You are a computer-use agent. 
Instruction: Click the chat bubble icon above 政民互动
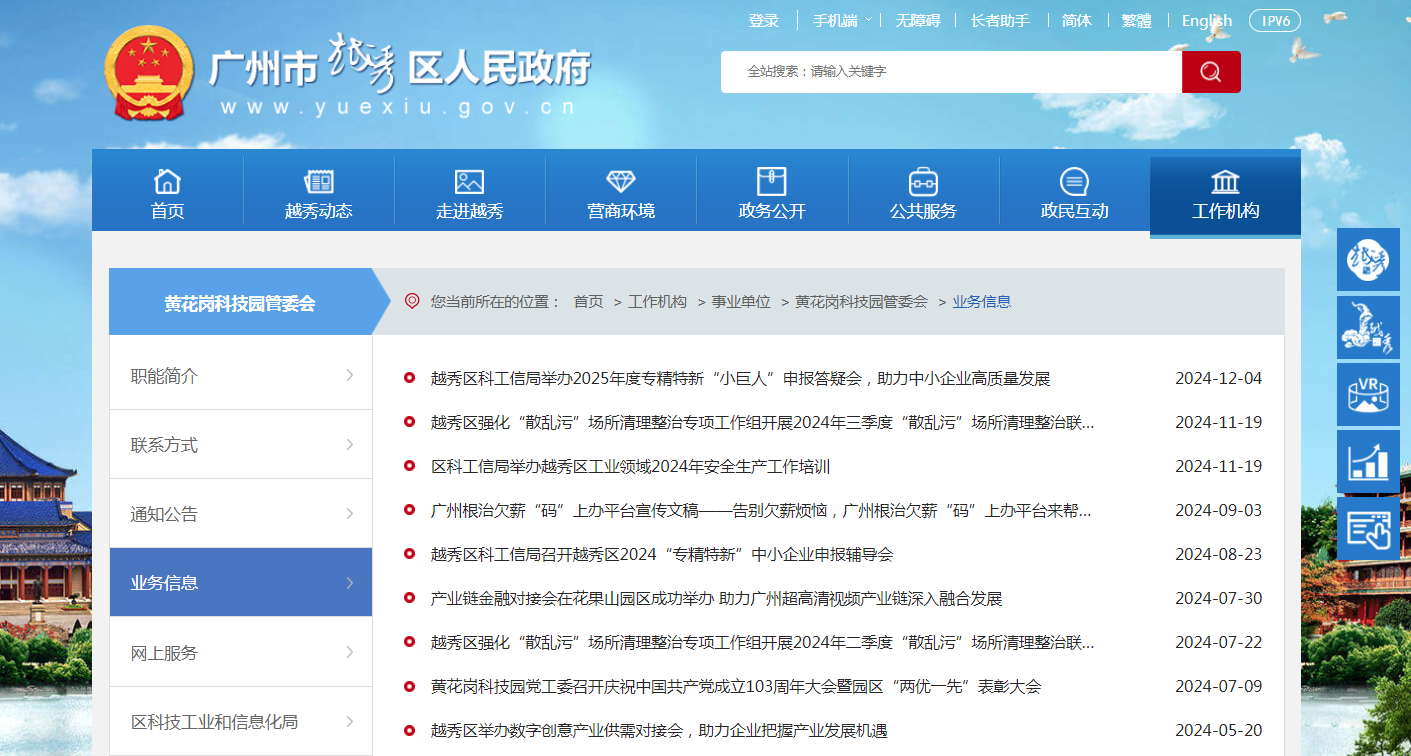(1074, 181)
